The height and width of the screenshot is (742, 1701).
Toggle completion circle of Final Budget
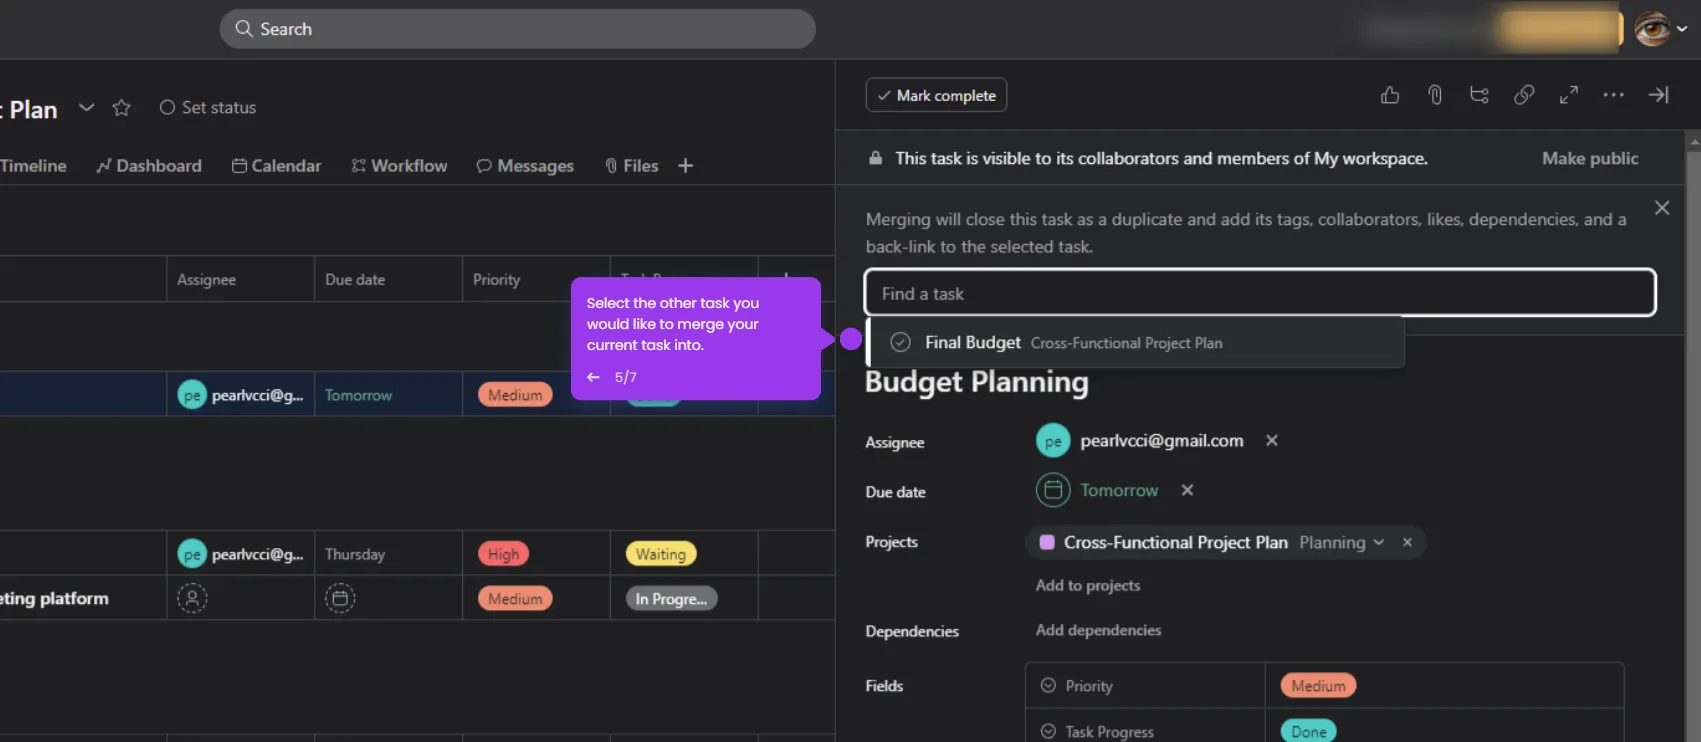click(900, 342)
